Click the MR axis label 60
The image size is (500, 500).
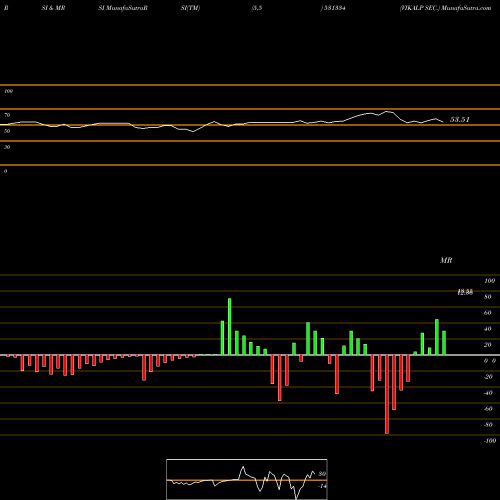pos(488,313)
